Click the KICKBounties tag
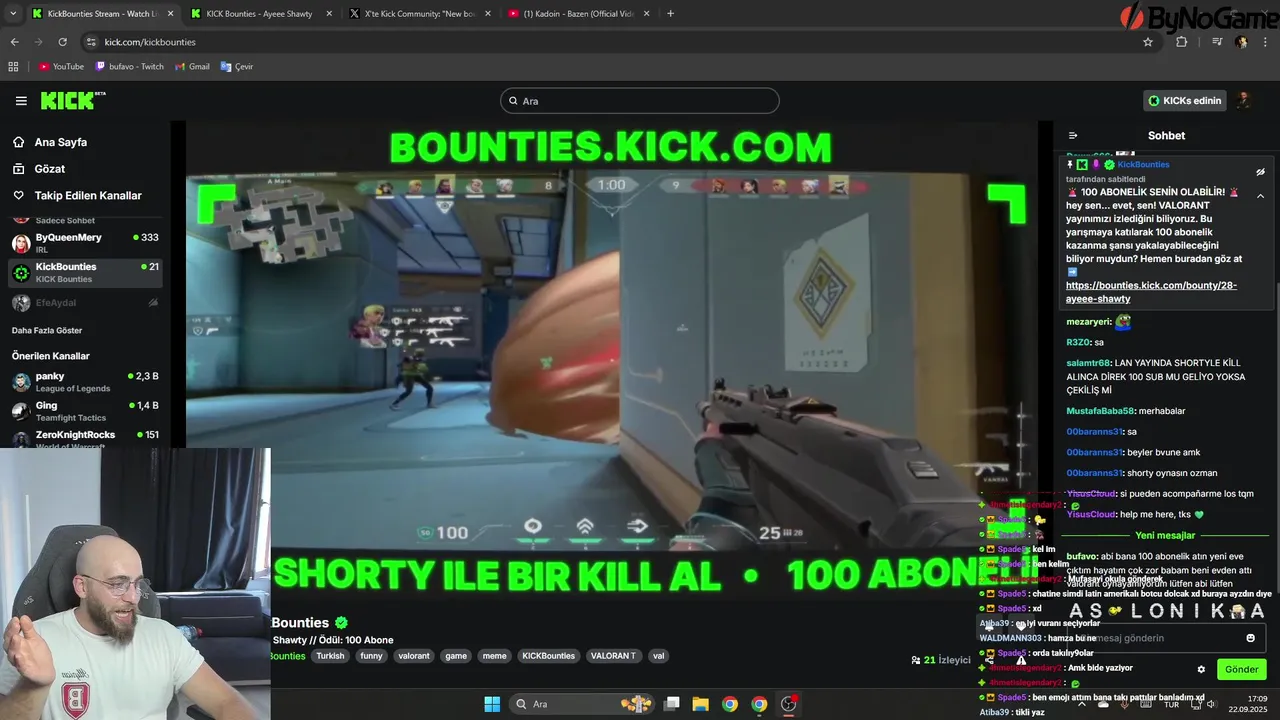The image size is (1280, 720). pos(548,656)
